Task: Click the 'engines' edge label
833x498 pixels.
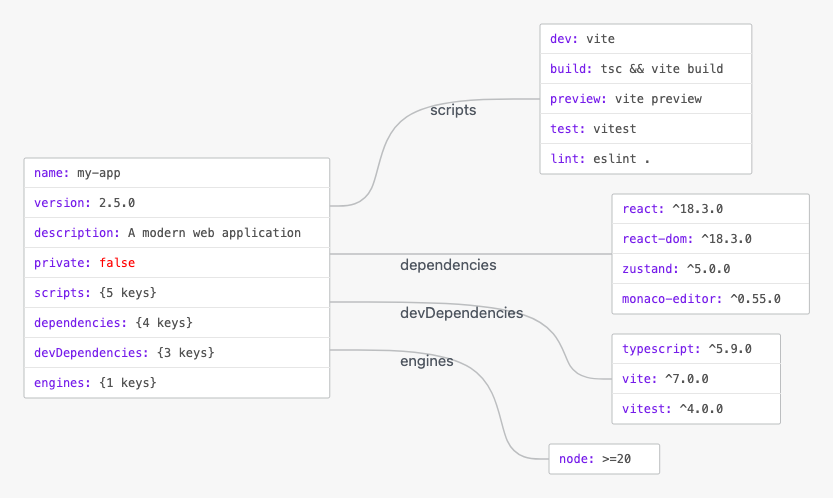Action: 427,361
